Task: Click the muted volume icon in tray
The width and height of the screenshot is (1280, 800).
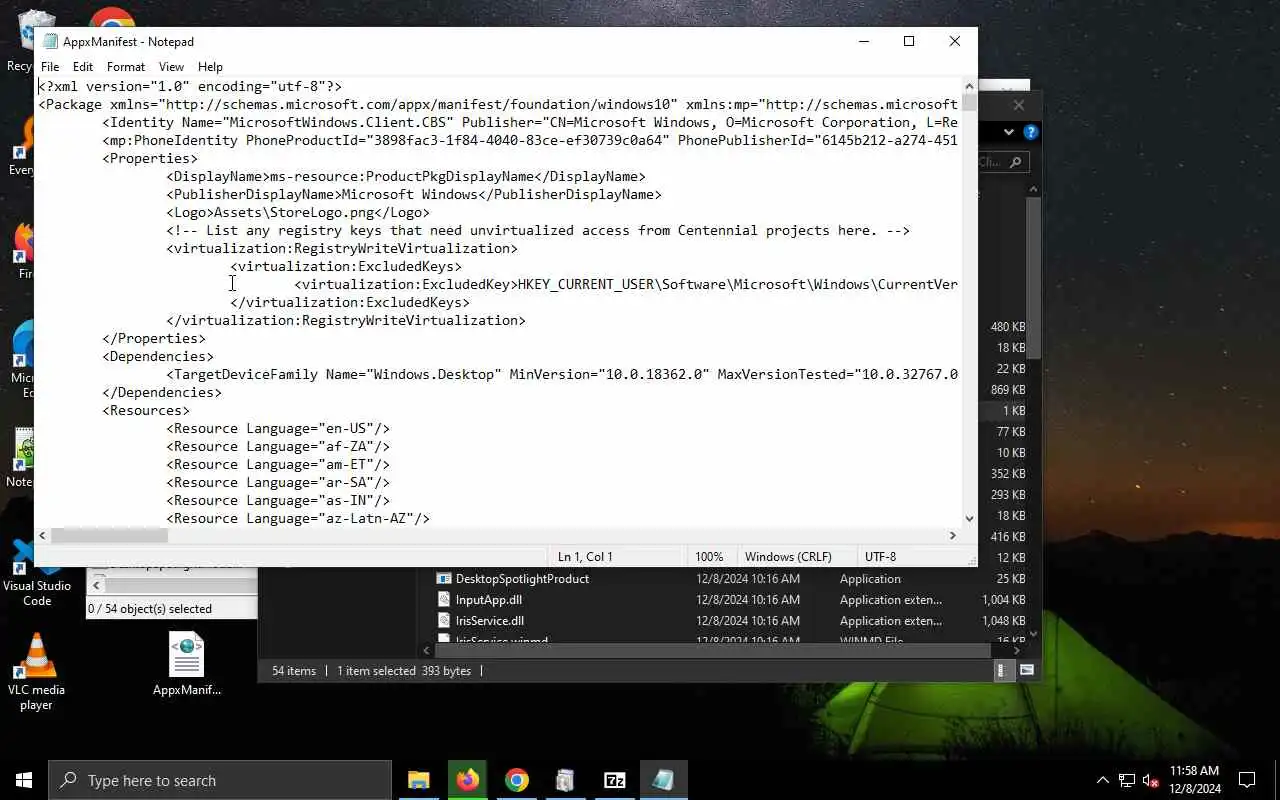Action: [x=1150, y=780]
